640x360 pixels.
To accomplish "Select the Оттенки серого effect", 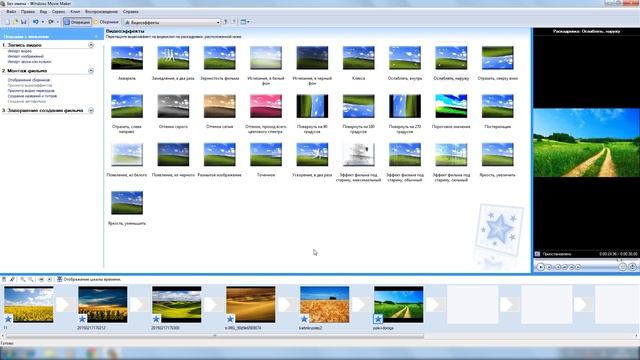I will point(173,106).
